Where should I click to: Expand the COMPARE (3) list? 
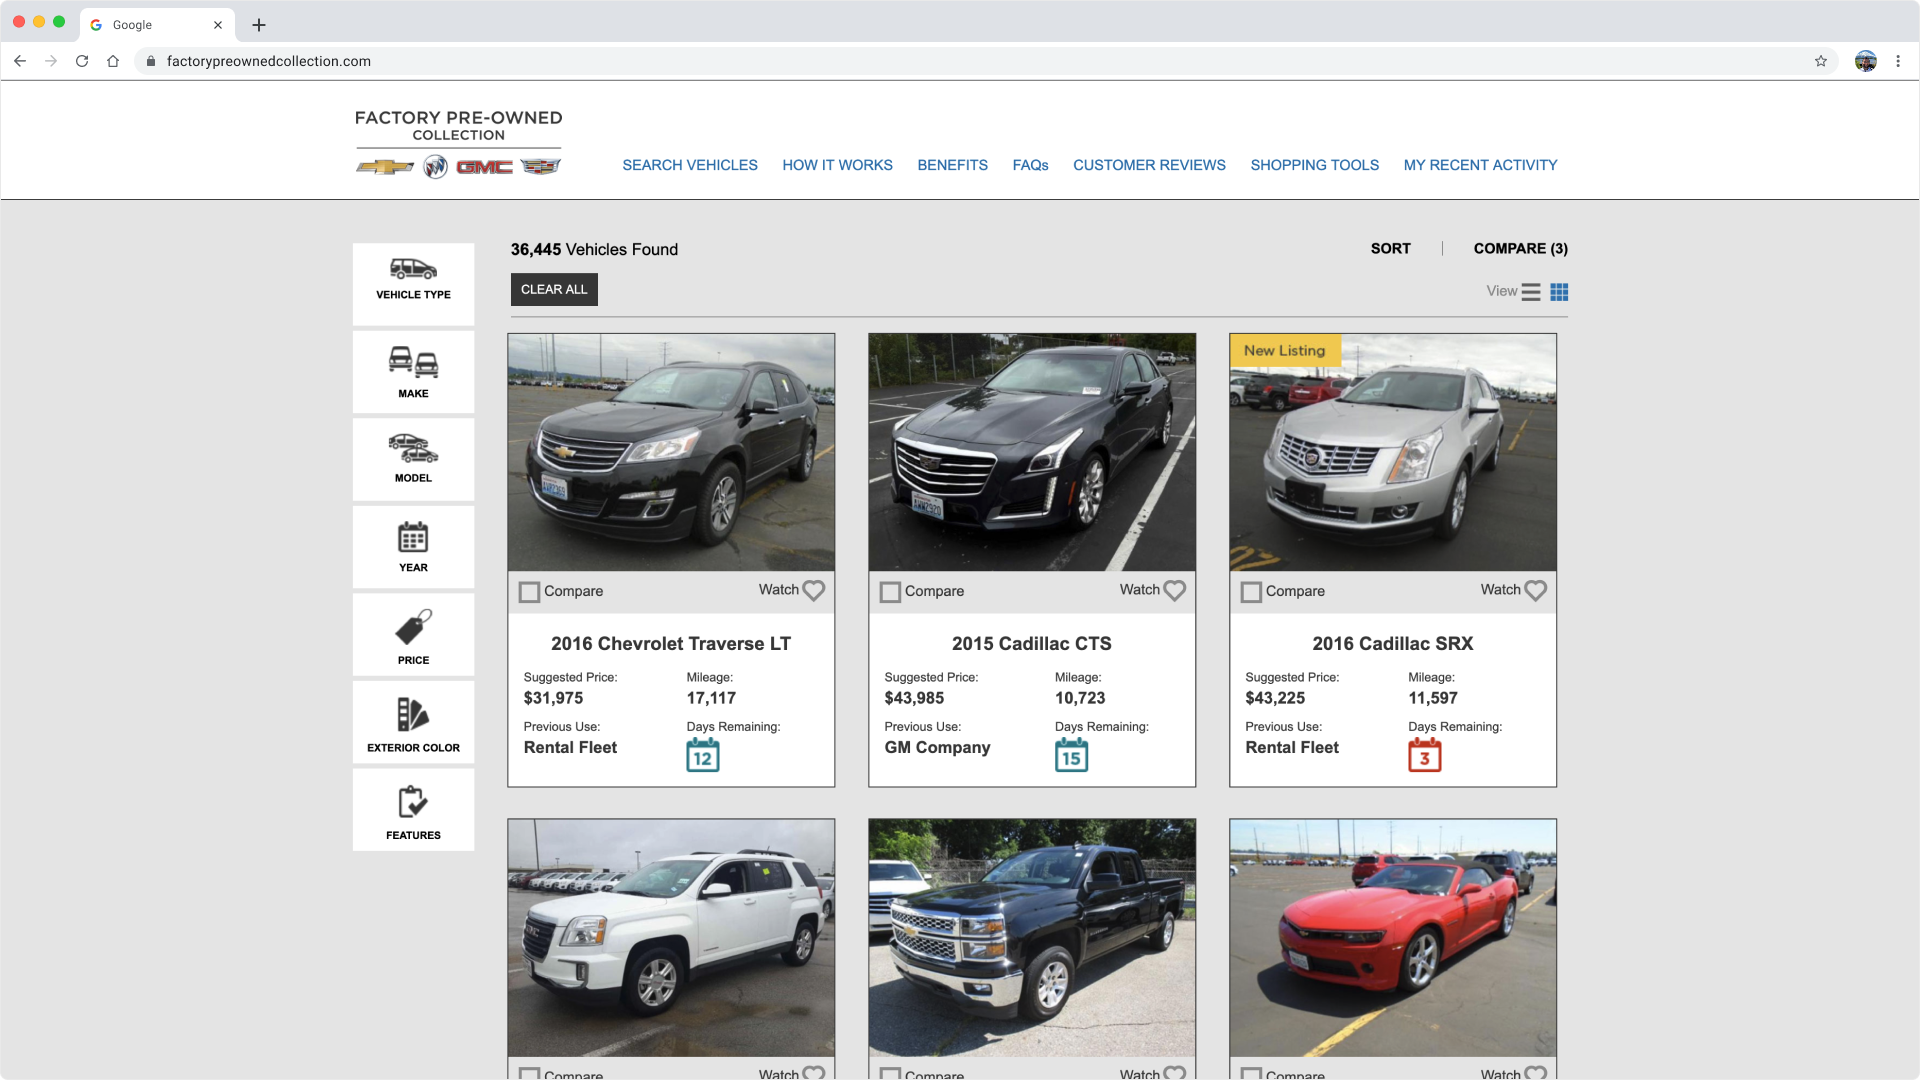click(x=1520, y=249)
